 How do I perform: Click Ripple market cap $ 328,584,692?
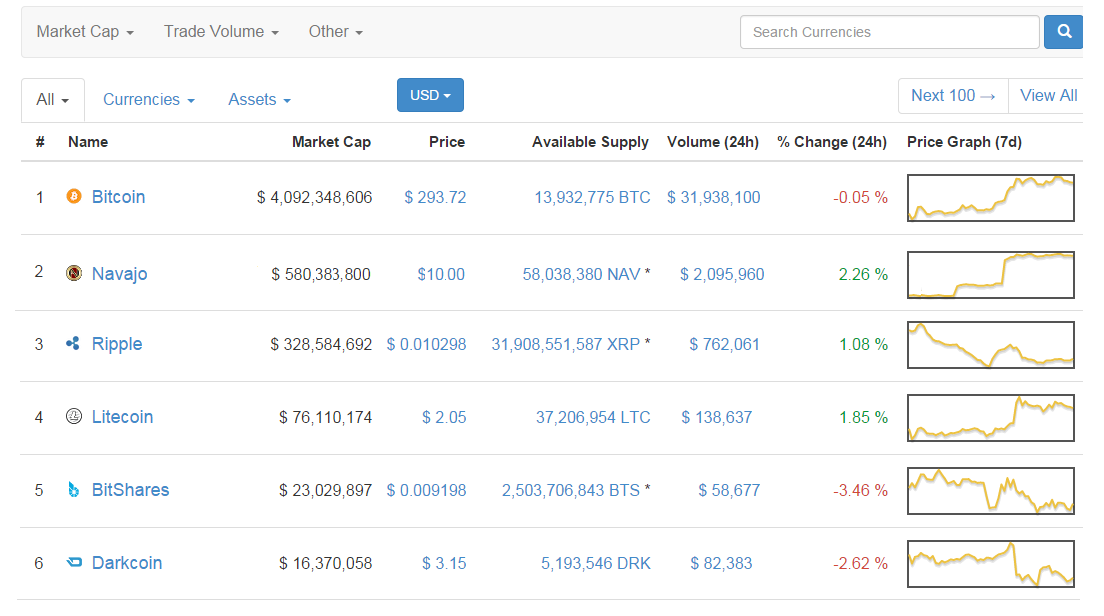(321, 344)
